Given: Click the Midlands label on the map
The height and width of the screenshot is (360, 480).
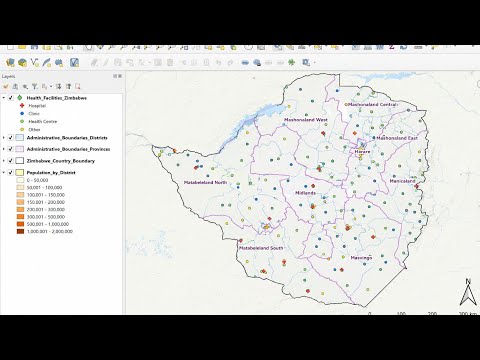Looking at the screenshot, I should [305, 193].
